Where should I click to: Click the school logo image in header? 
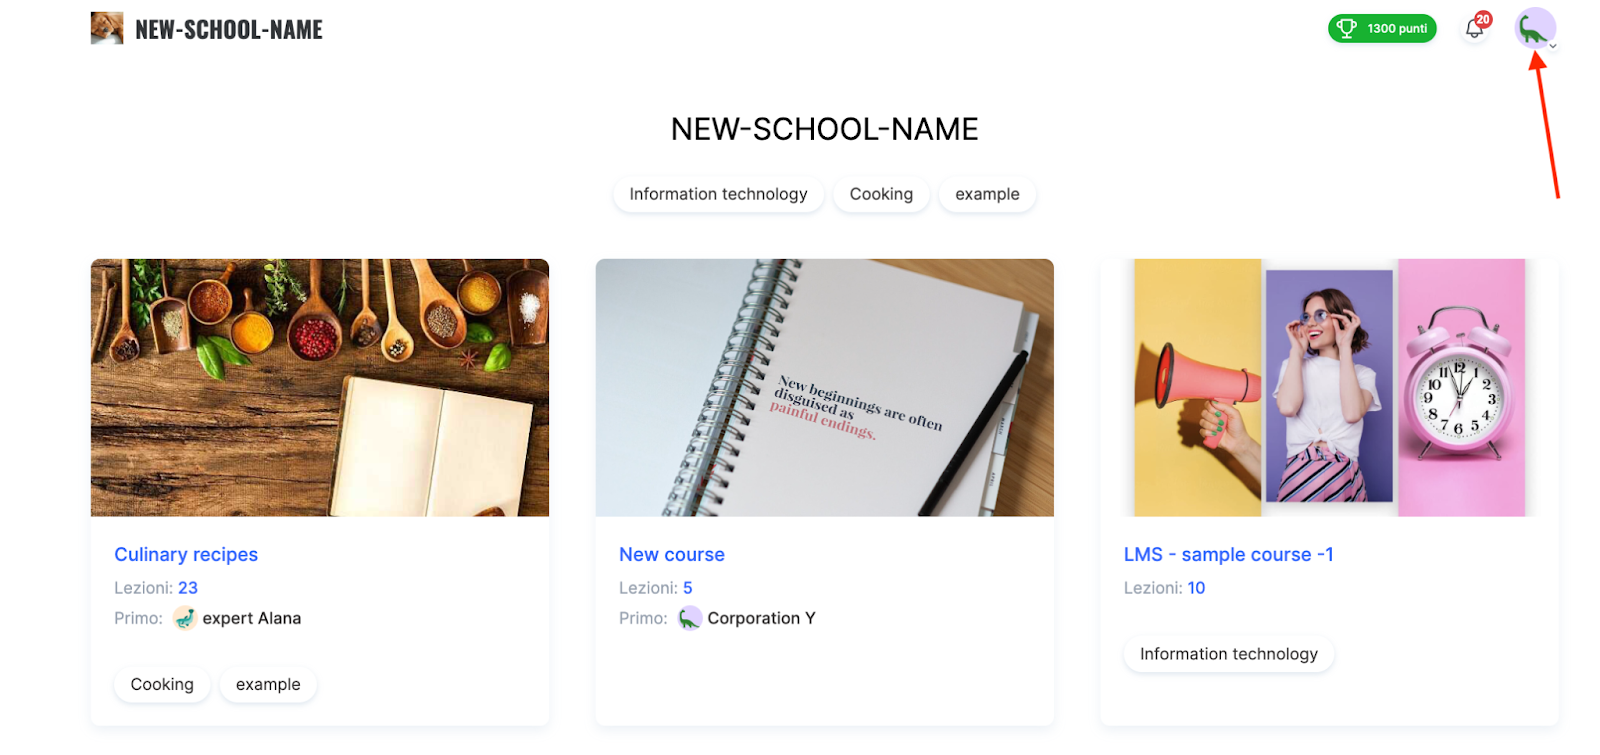[107, 28]
